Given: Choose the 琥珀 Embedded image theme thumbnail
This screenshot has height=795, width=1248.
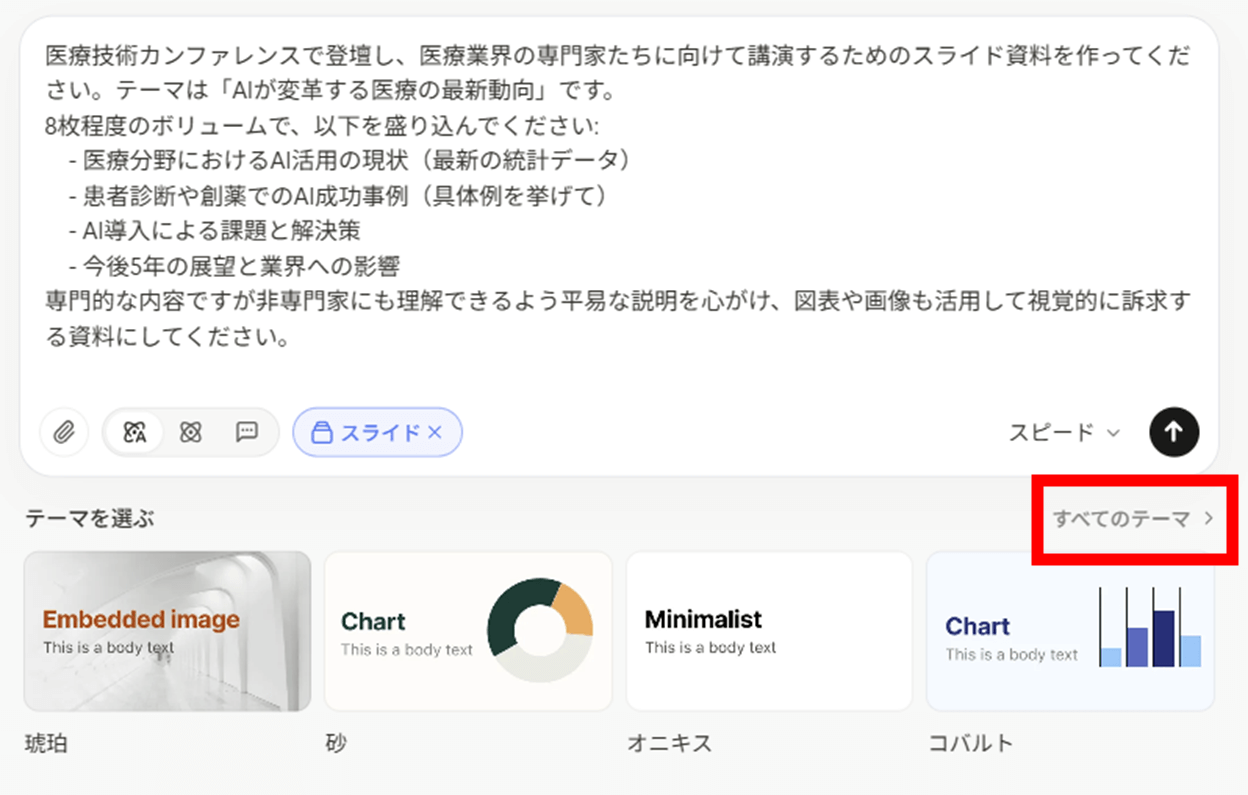Looking at the screenshot, I should point(167,631).
